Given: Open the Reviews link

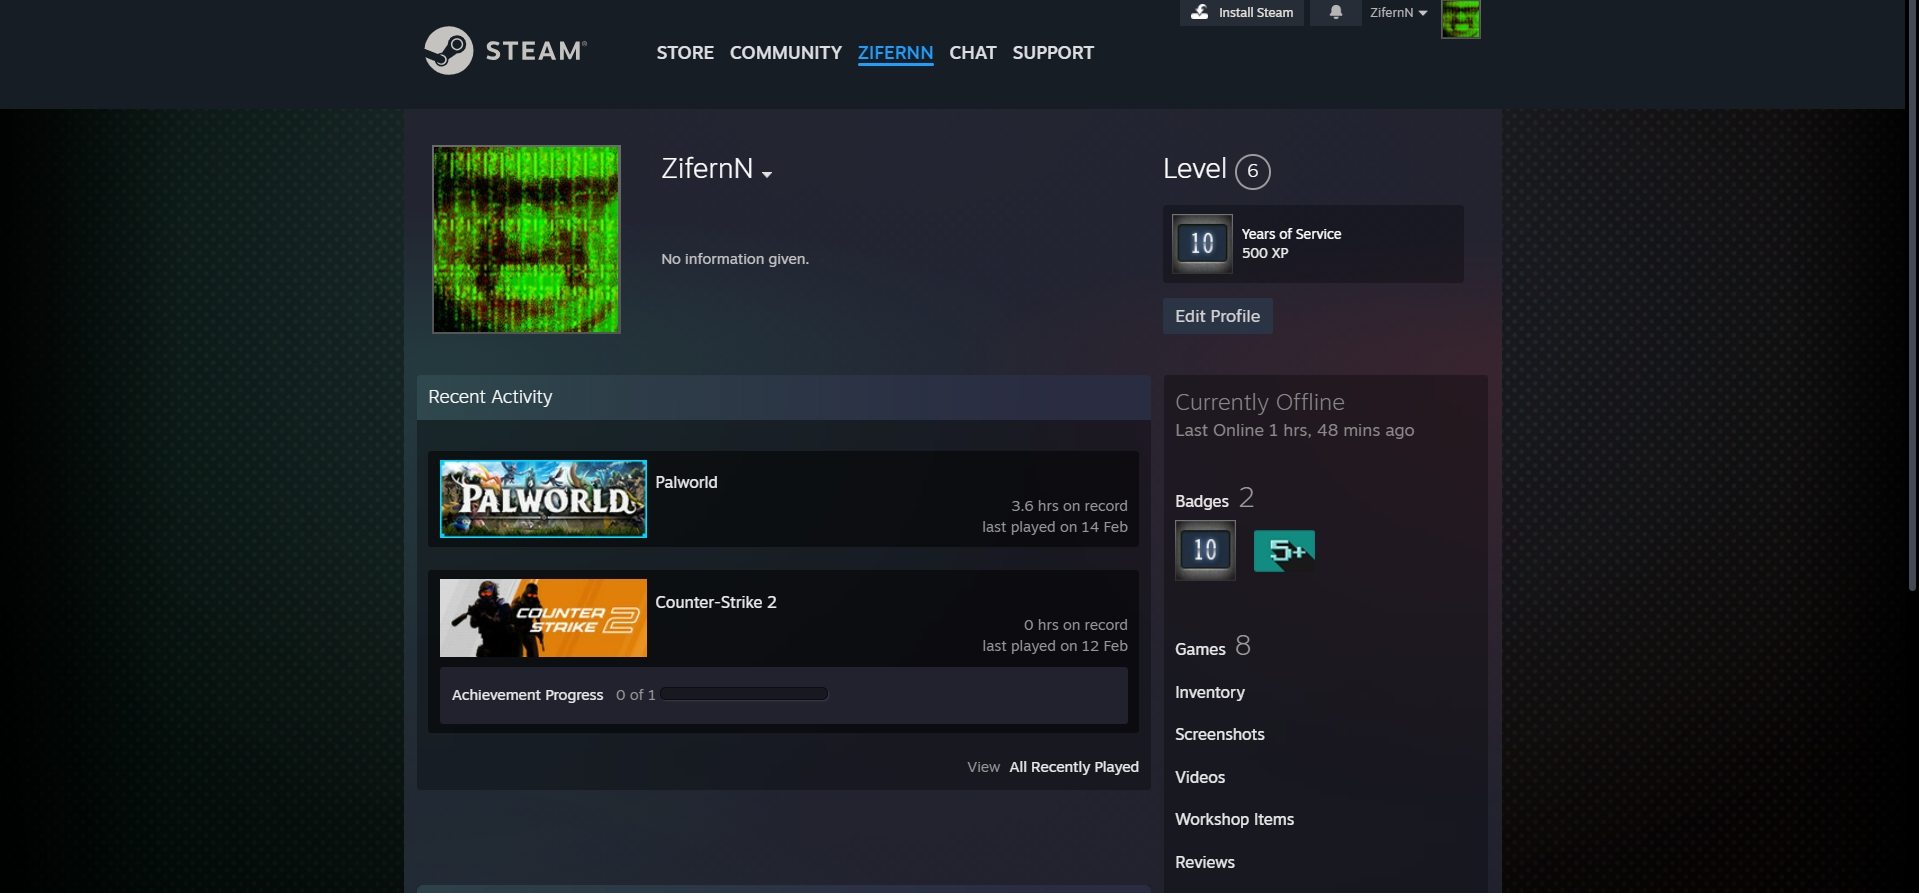Looking at the screenshot, I should [1205, 862].
